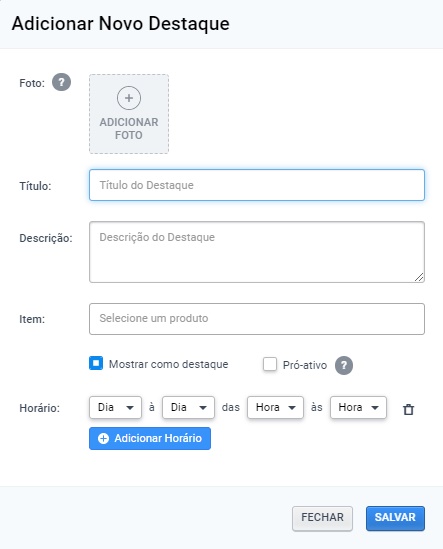Screen dimensions: 443x549
Task: Click the Pró-ativo label text
Action: point(305,365)
